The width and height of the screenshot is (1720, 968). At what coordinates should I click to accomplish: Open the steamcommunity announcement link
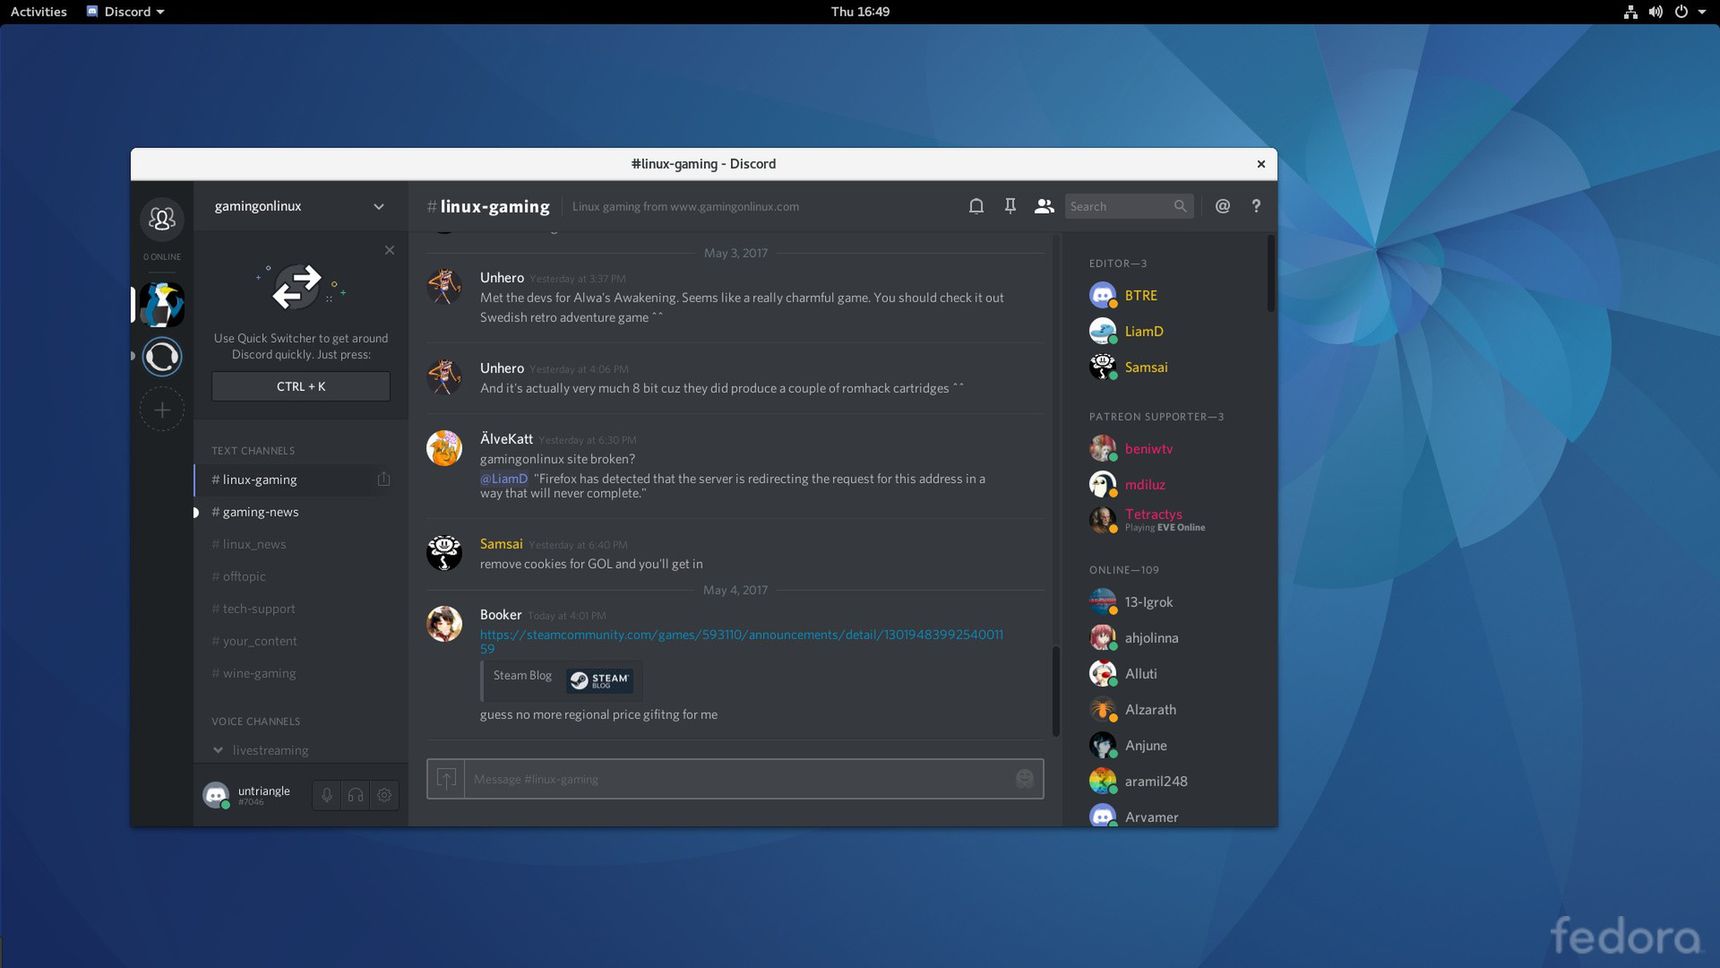point(741,641)
